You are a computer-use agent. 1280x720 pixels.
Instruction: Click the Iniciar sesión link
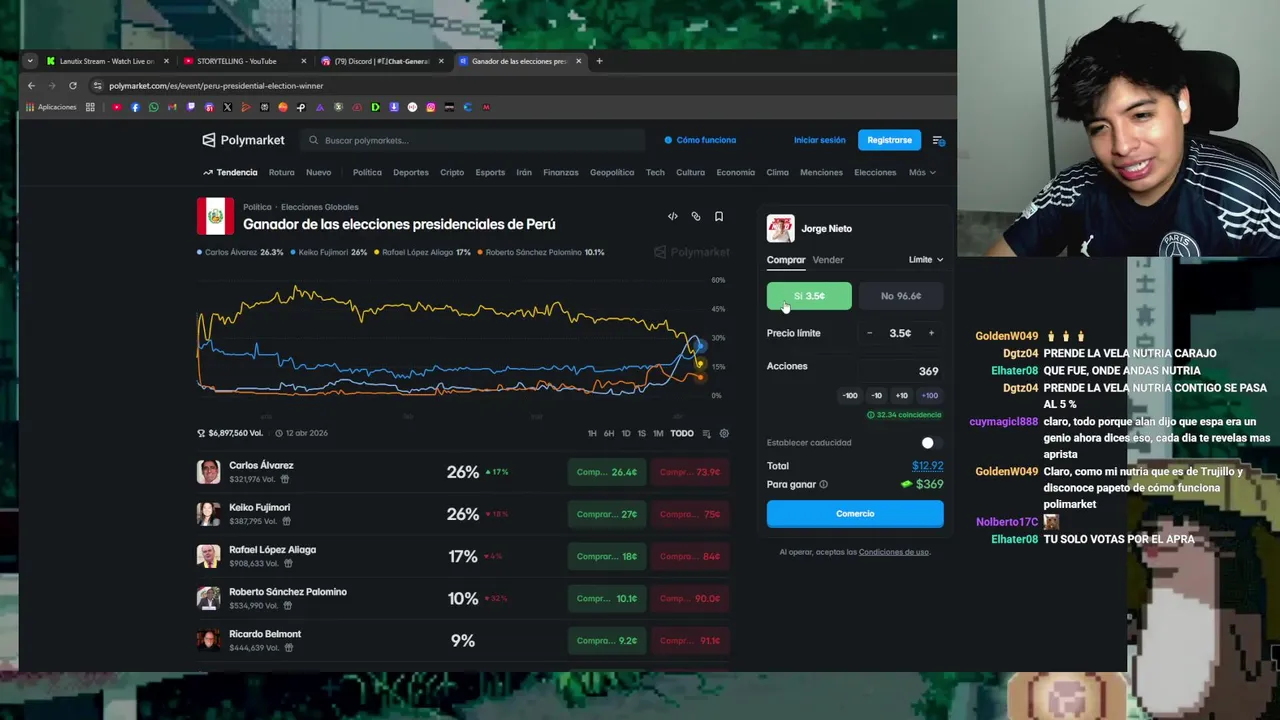(x=820, y=140)
